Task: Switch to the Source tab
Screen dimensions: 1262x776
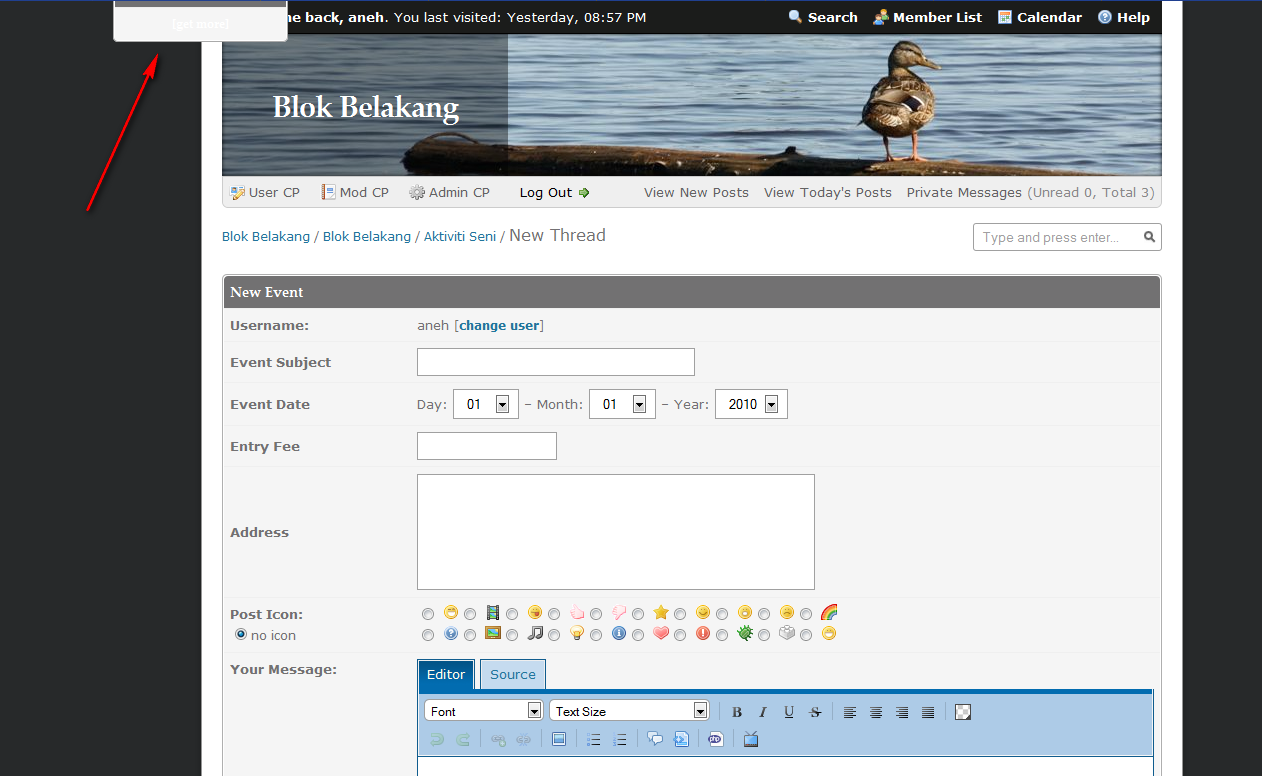Action: pos(513,675)
